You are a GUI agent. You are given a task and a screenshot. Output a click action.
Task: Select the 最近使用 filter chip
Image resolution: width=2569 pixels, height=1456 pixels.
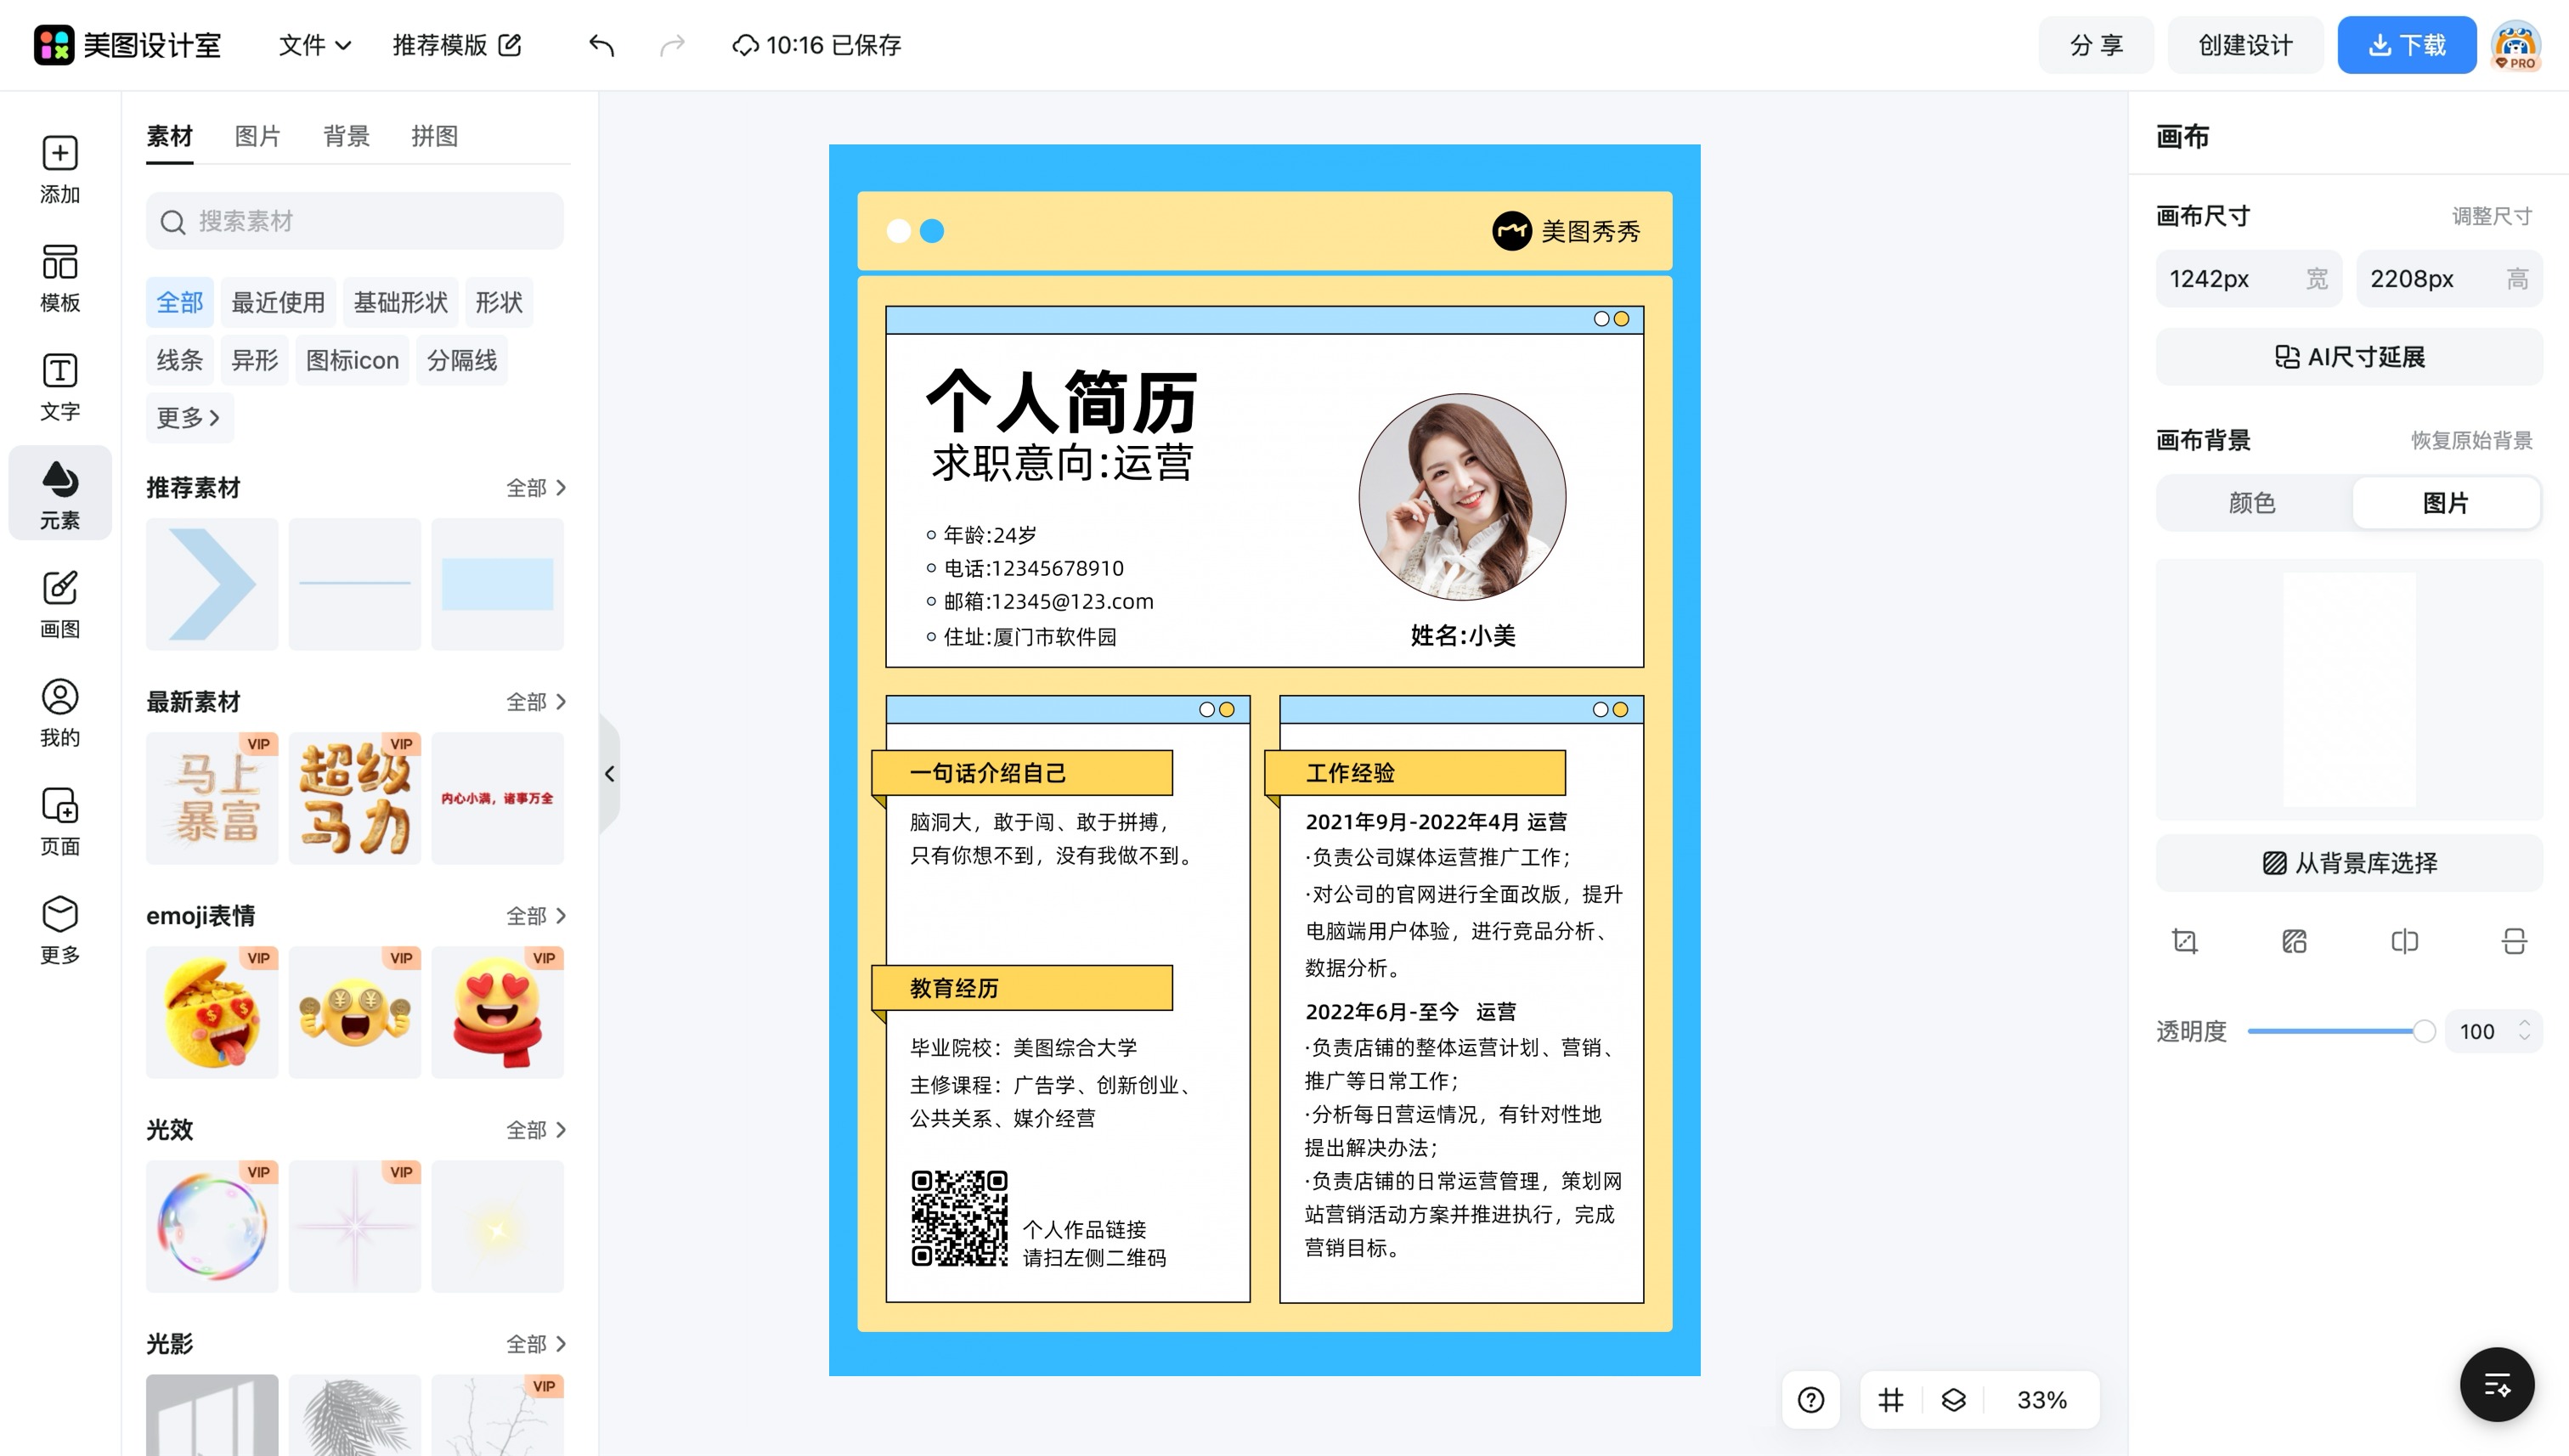pyautogui.click(x=277, y=302)
